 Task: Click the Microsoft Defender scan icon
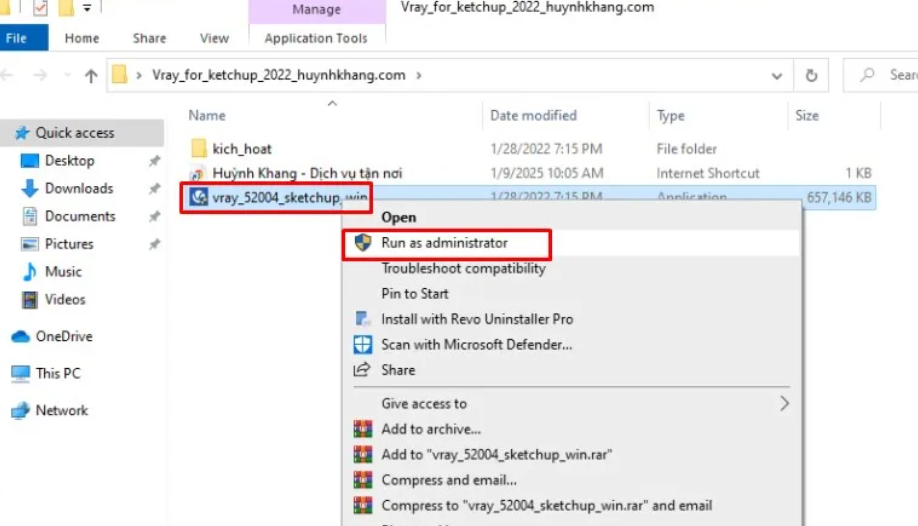[x=363, y=345]
